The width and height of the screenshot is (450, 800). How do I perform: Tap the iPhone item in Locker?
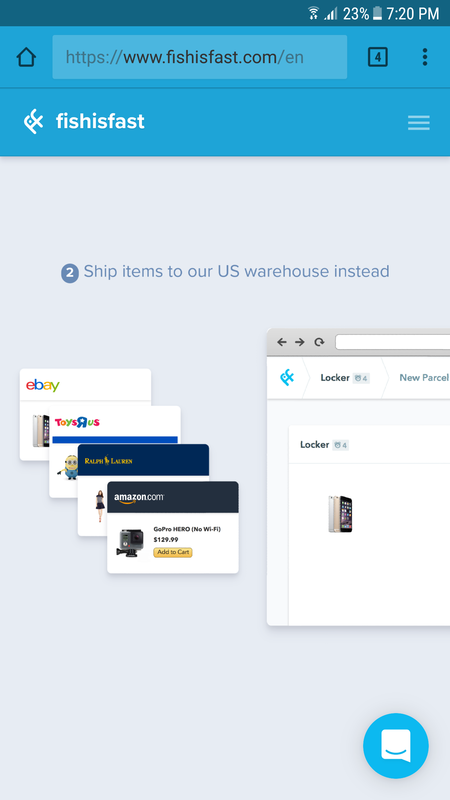click(340, 514)
